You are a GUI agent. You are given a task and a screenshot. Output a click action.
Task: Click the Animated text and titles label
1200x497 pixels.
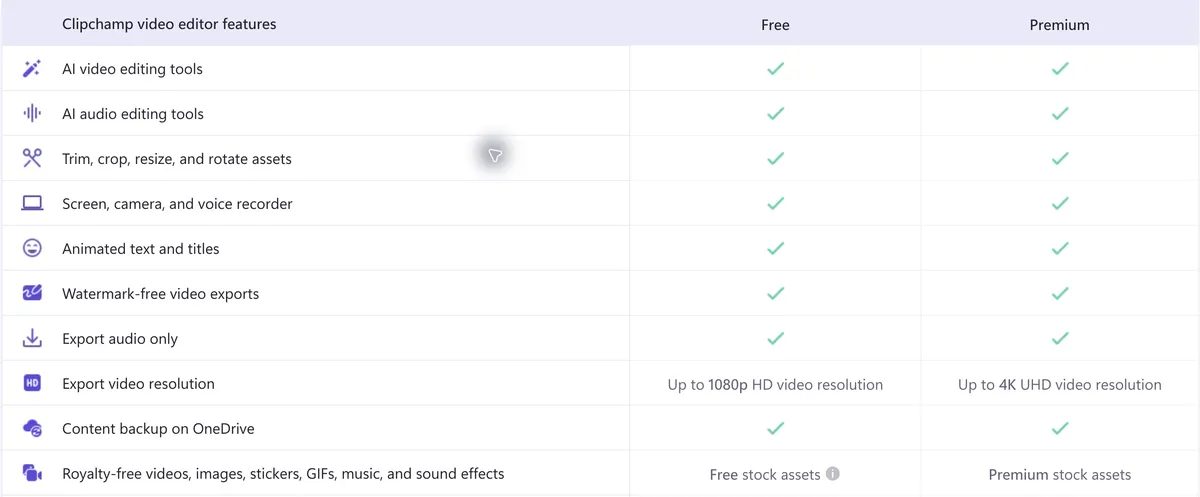pos(141,249)
